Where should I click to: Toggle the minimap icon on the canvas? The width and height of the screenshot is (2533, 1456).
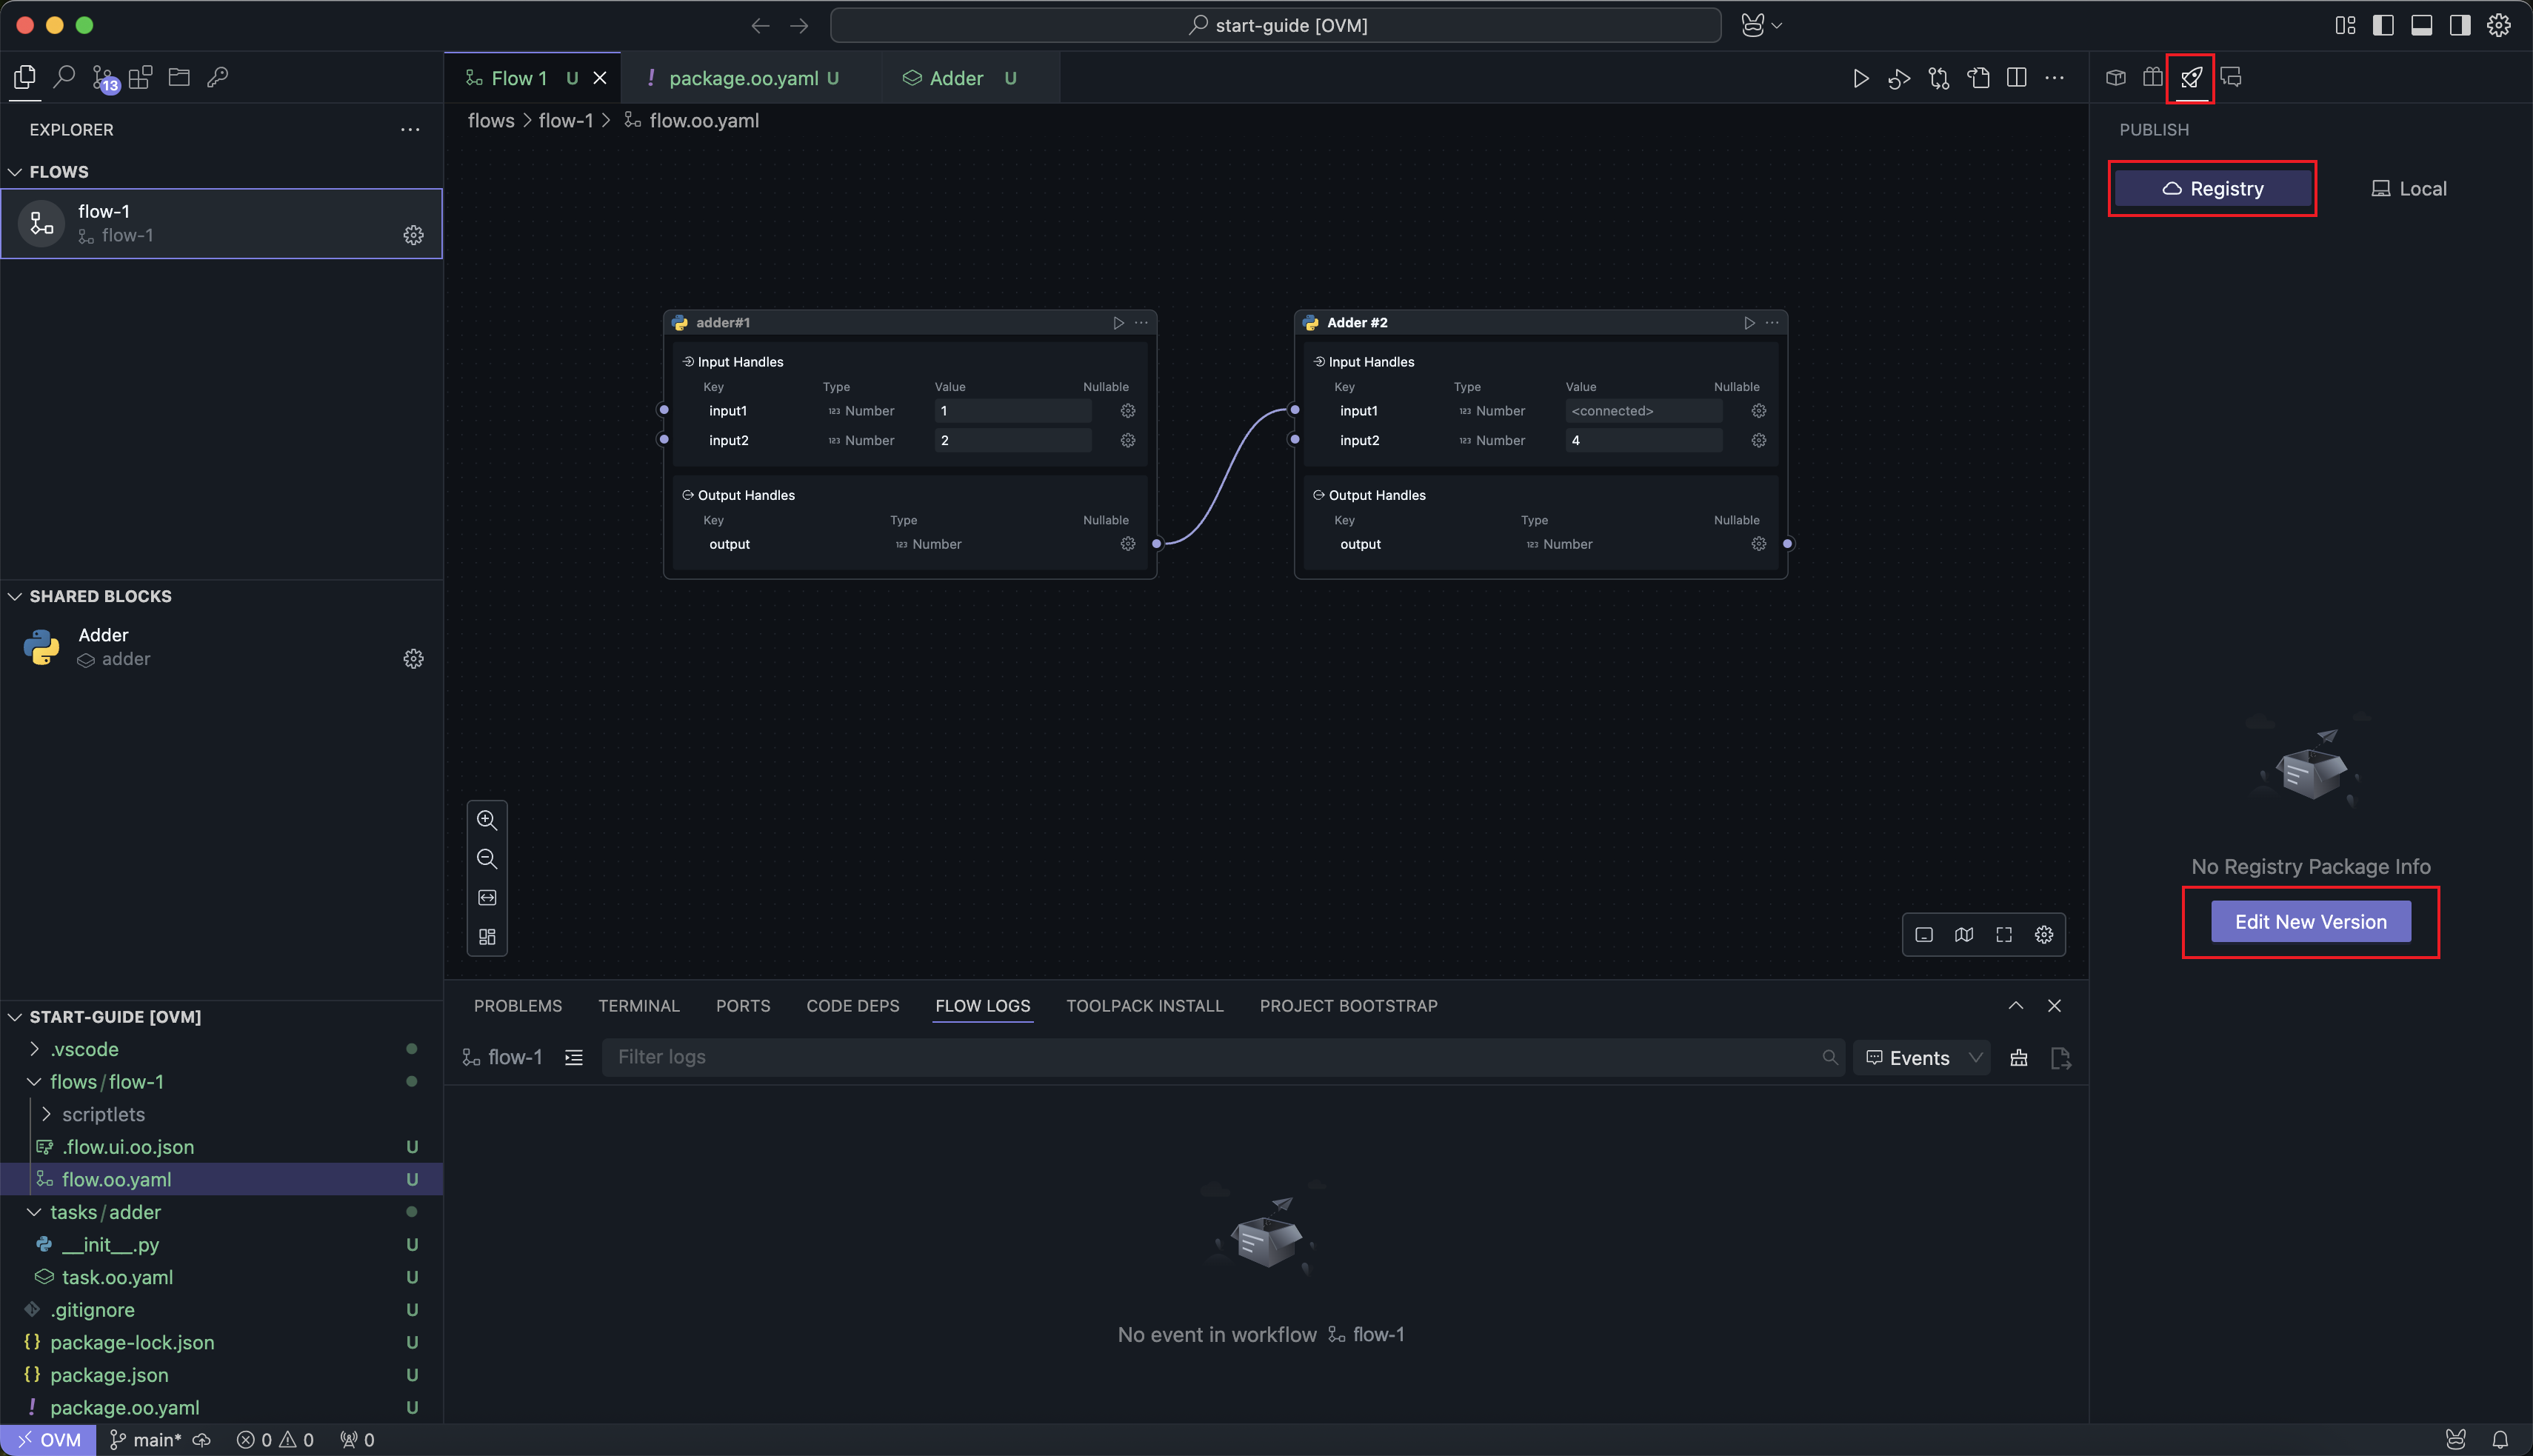click(x=1964, y=935)
